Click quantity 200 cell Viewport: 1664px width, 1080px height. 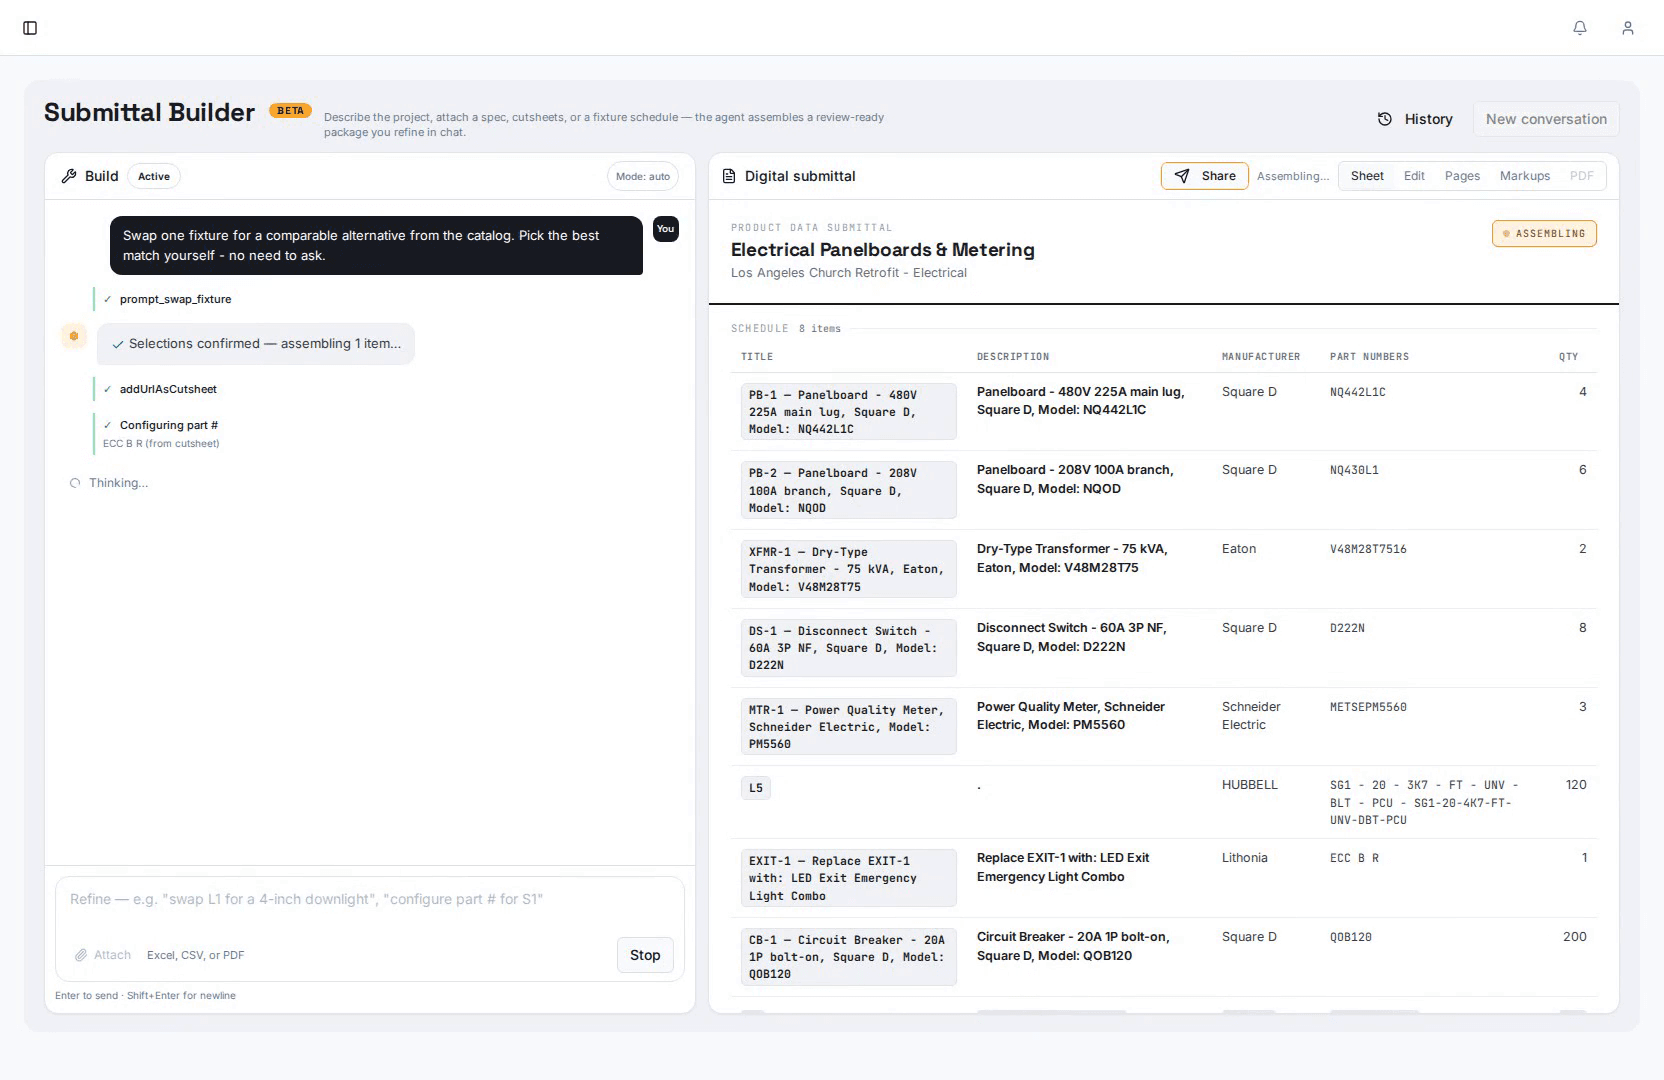click(x=1575, y=937)
